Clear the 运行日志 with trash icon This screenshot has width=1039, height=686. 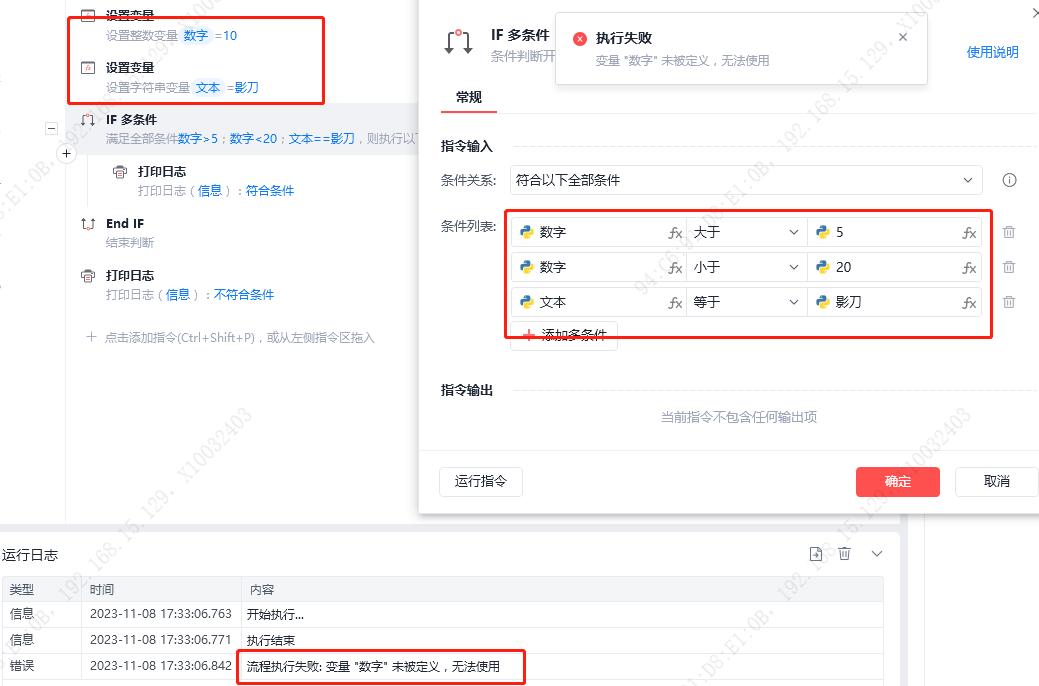tap(844, 553)
